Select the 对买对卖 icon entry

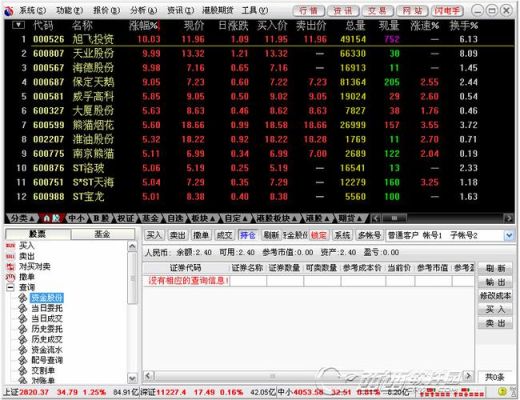[10, 267]
